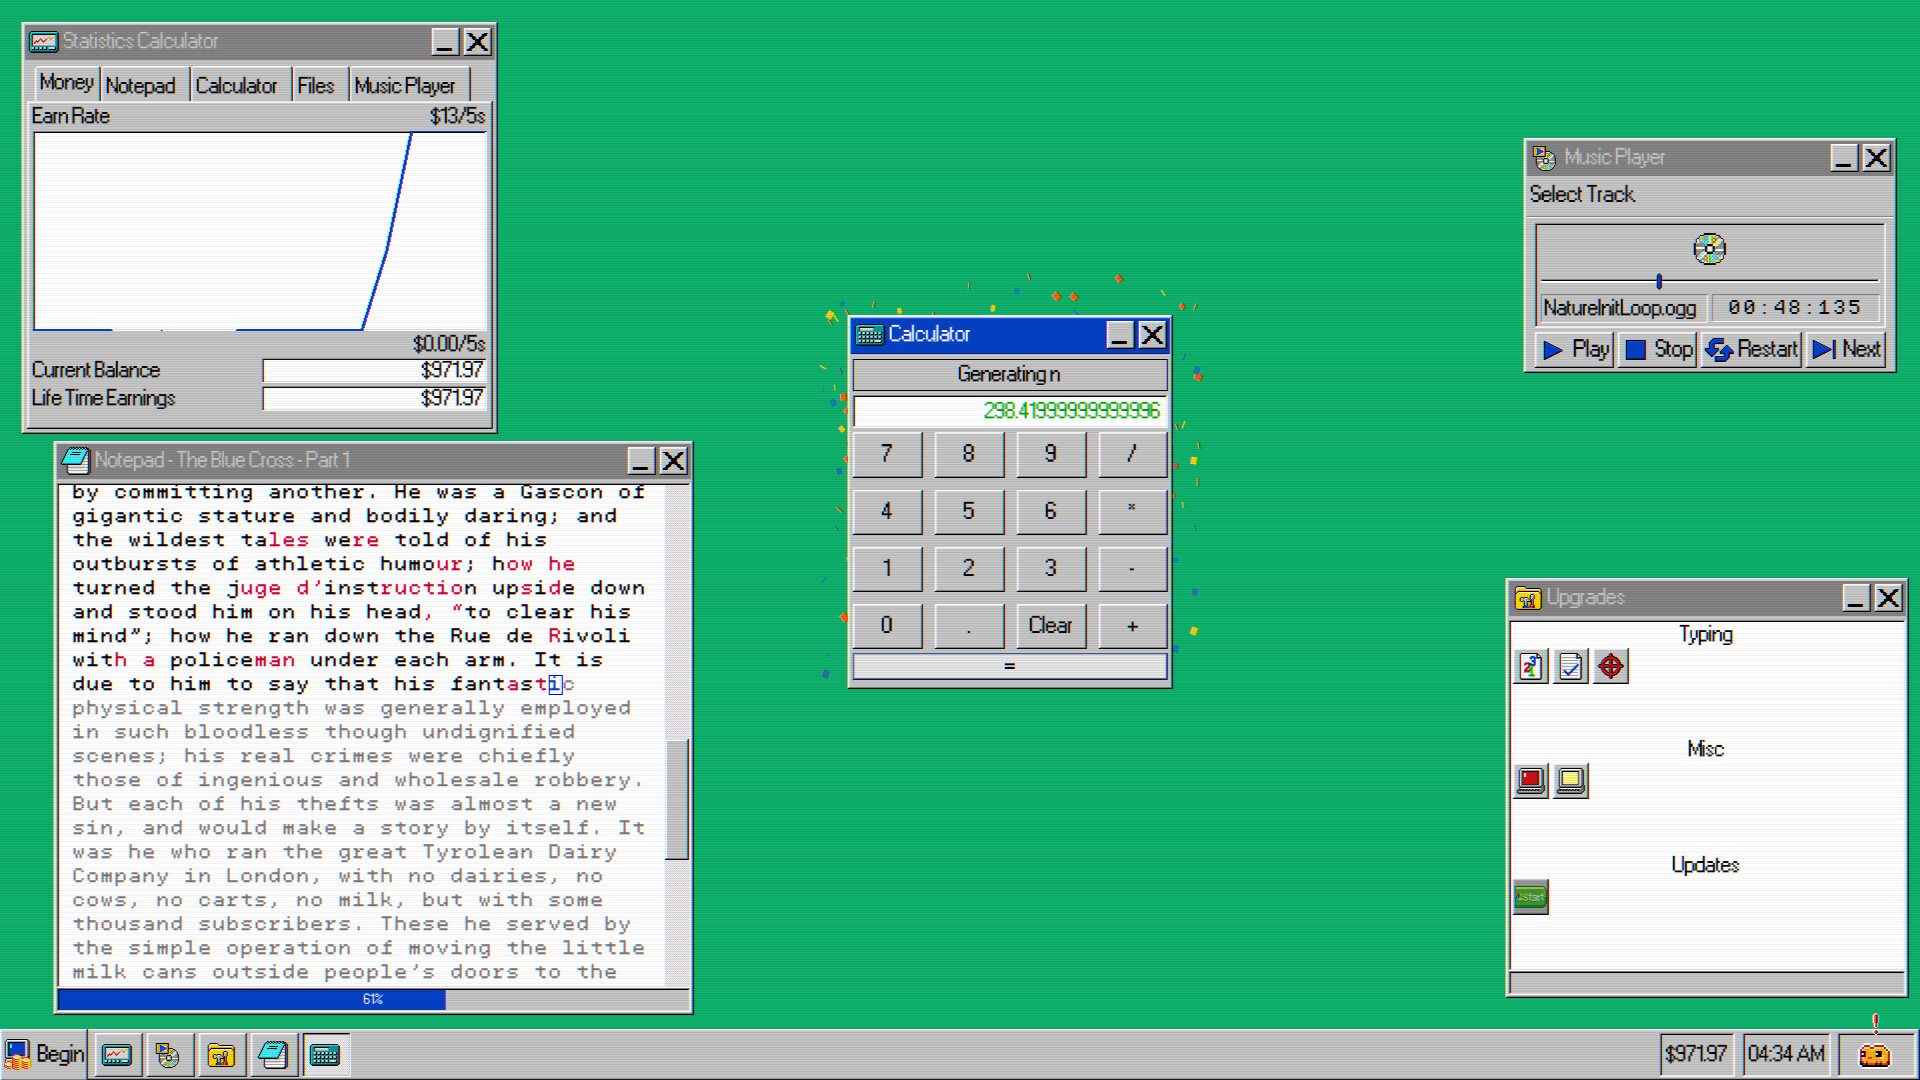This screenshot has width=1920, height=1080.
Task: Click the Notepad 61% progress bar
Action: (x=373, y=999)
